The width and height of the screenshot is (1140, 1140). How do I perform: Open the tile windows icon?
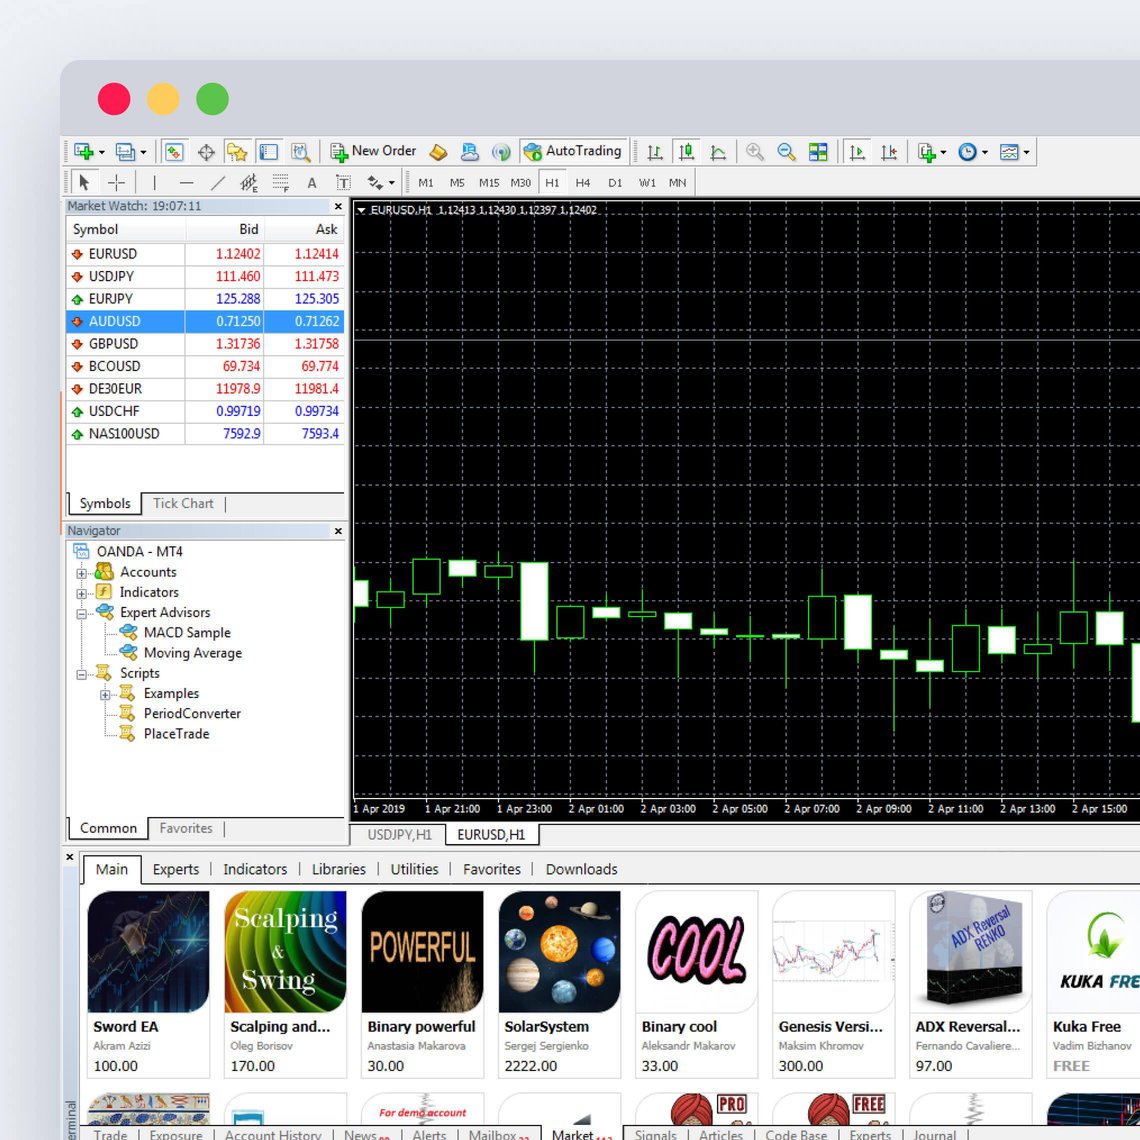[818, 152]
